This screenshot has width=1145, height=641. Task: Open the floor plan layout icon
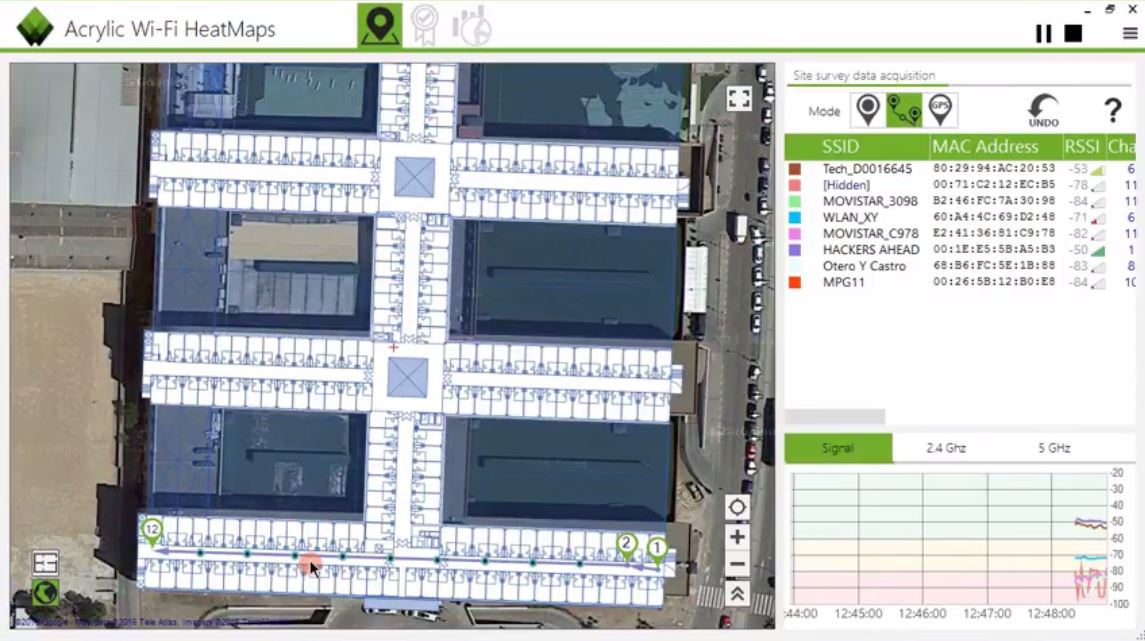pos(45,562)
